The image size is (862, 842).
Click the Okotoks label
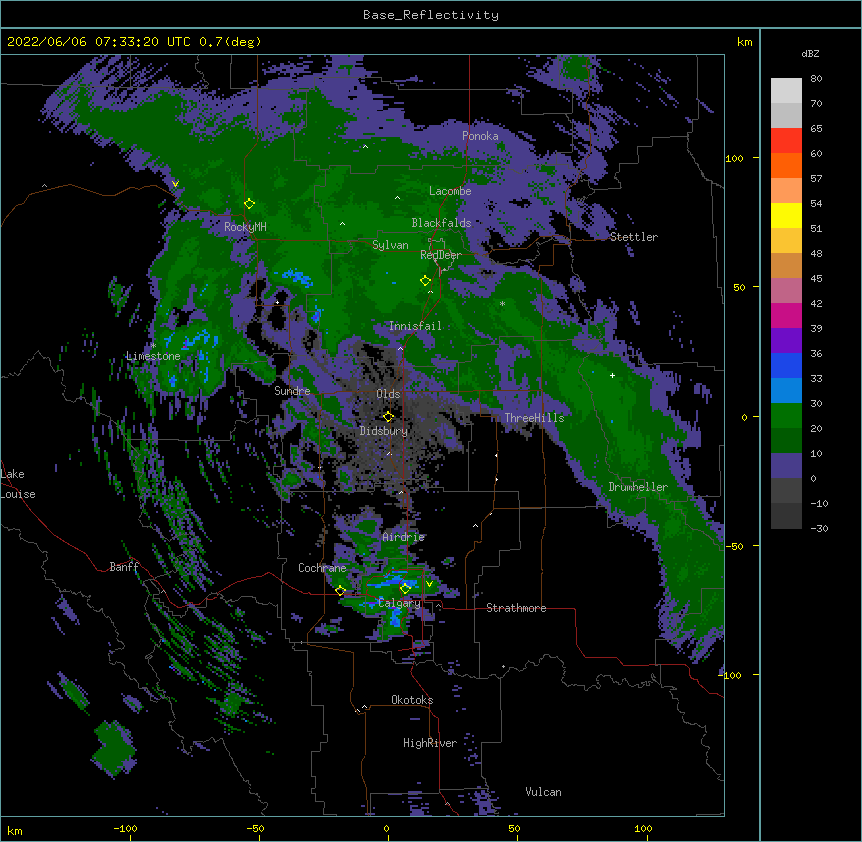pyautogui.click(x=412, y=700)
